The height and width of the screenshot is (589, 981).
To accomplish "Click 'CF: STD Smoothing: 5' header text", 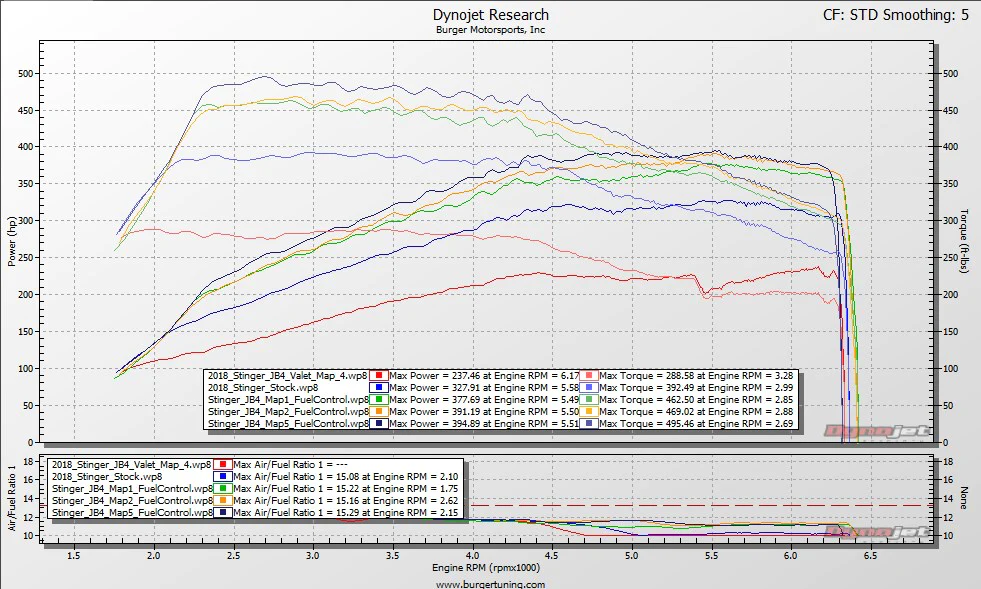I will [x=896, y=15].
